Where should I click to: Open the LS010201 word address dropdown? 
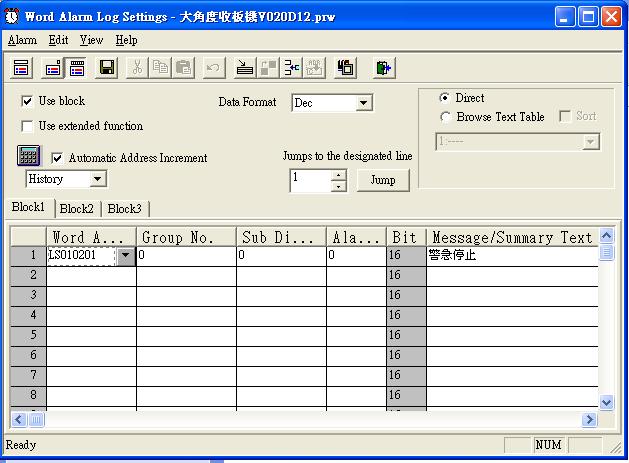(x=125, y=255)
